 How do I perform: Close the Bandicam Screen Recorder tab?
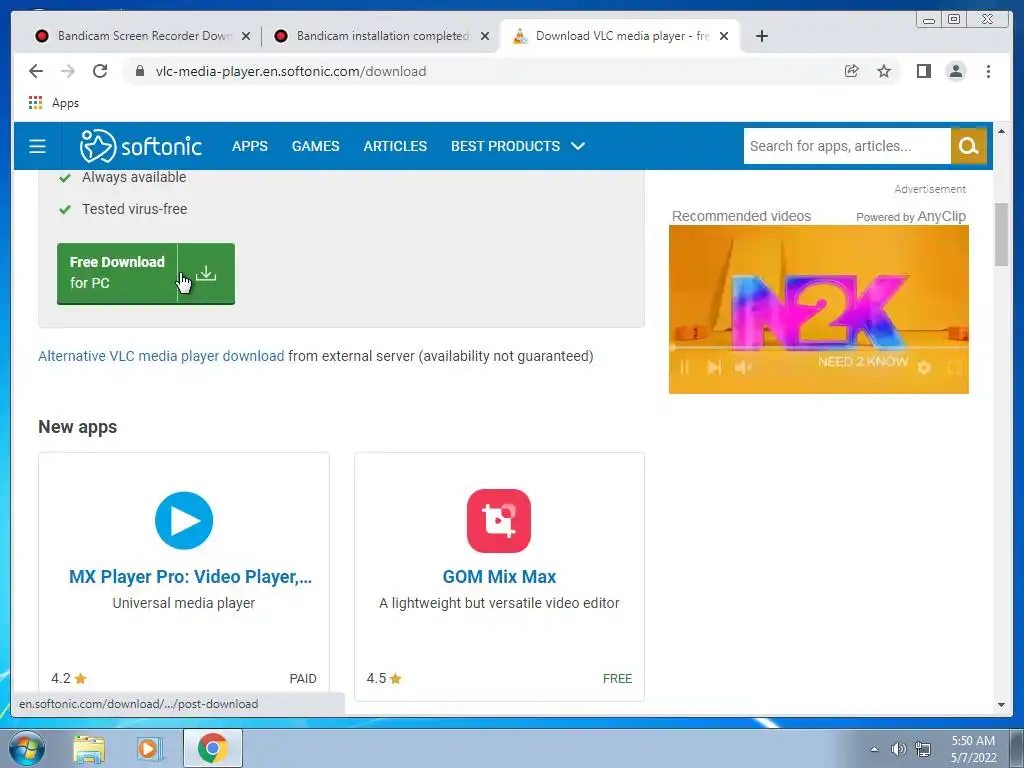[x=246, y=36]
